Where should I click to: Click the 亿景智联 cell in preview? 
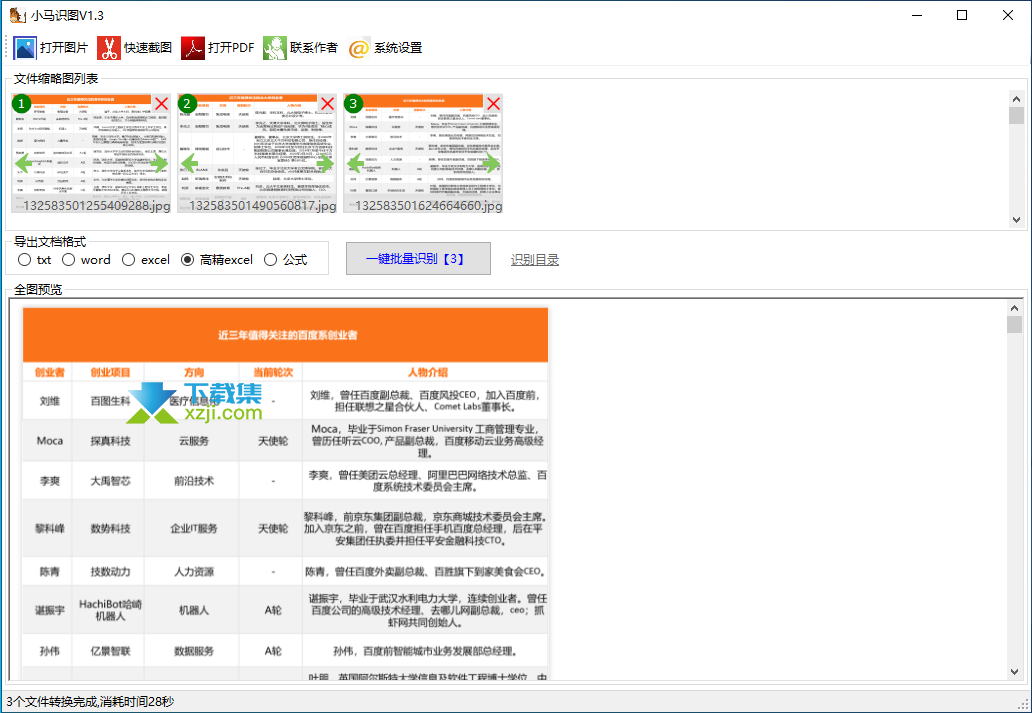(x=110, y=651)
